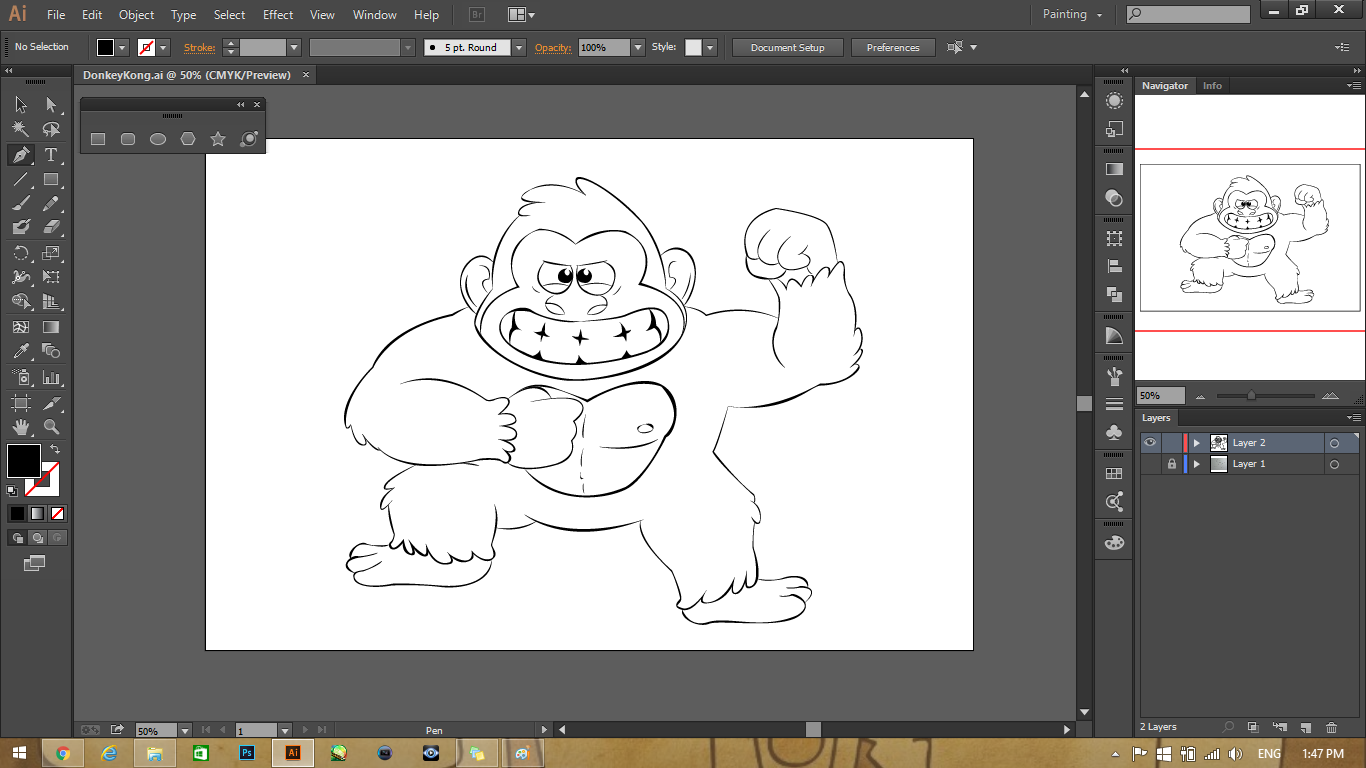Select the Column Graph tool
The width and height of the screenshot is (1366, 768).
[51, 378]
